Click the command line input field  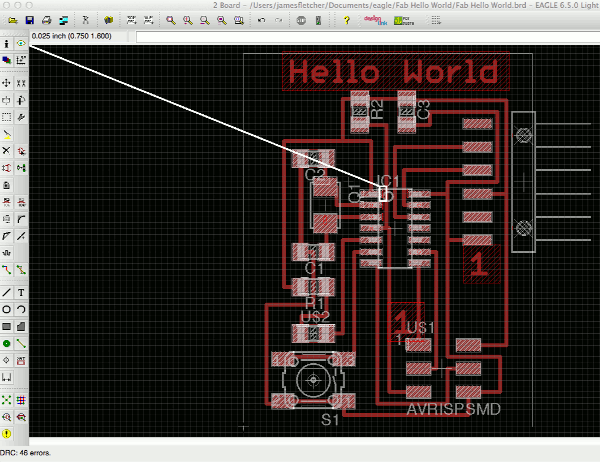coord(368,37)
